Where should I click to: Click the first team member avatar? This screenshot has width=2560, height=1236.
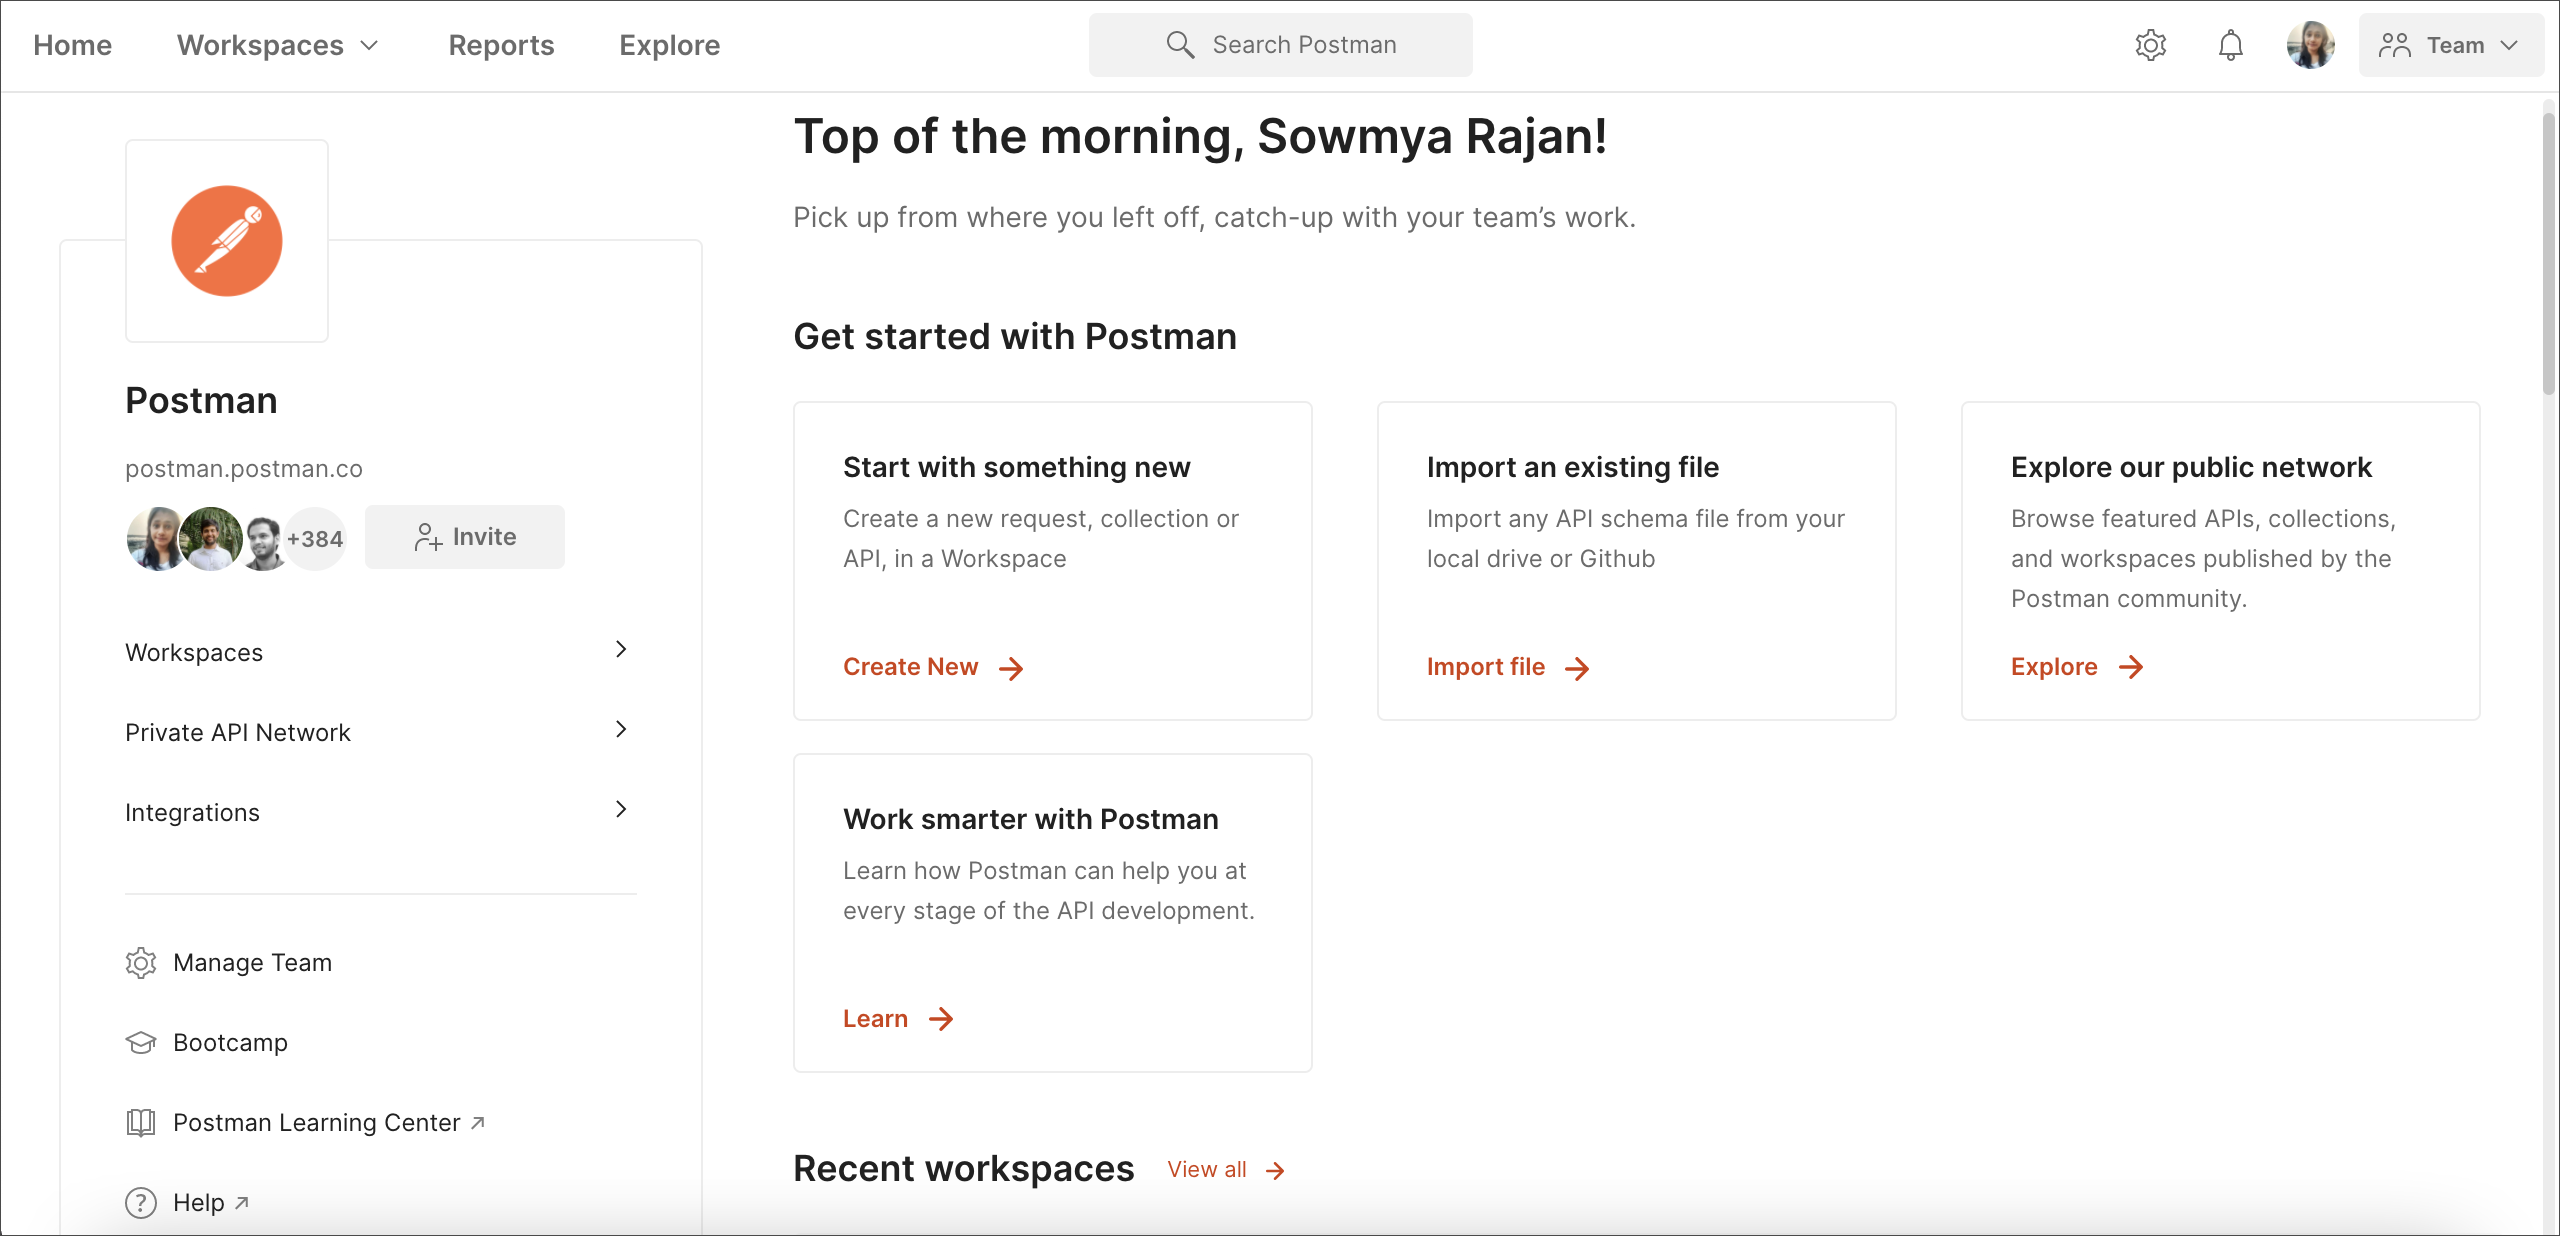pos(157,538)
